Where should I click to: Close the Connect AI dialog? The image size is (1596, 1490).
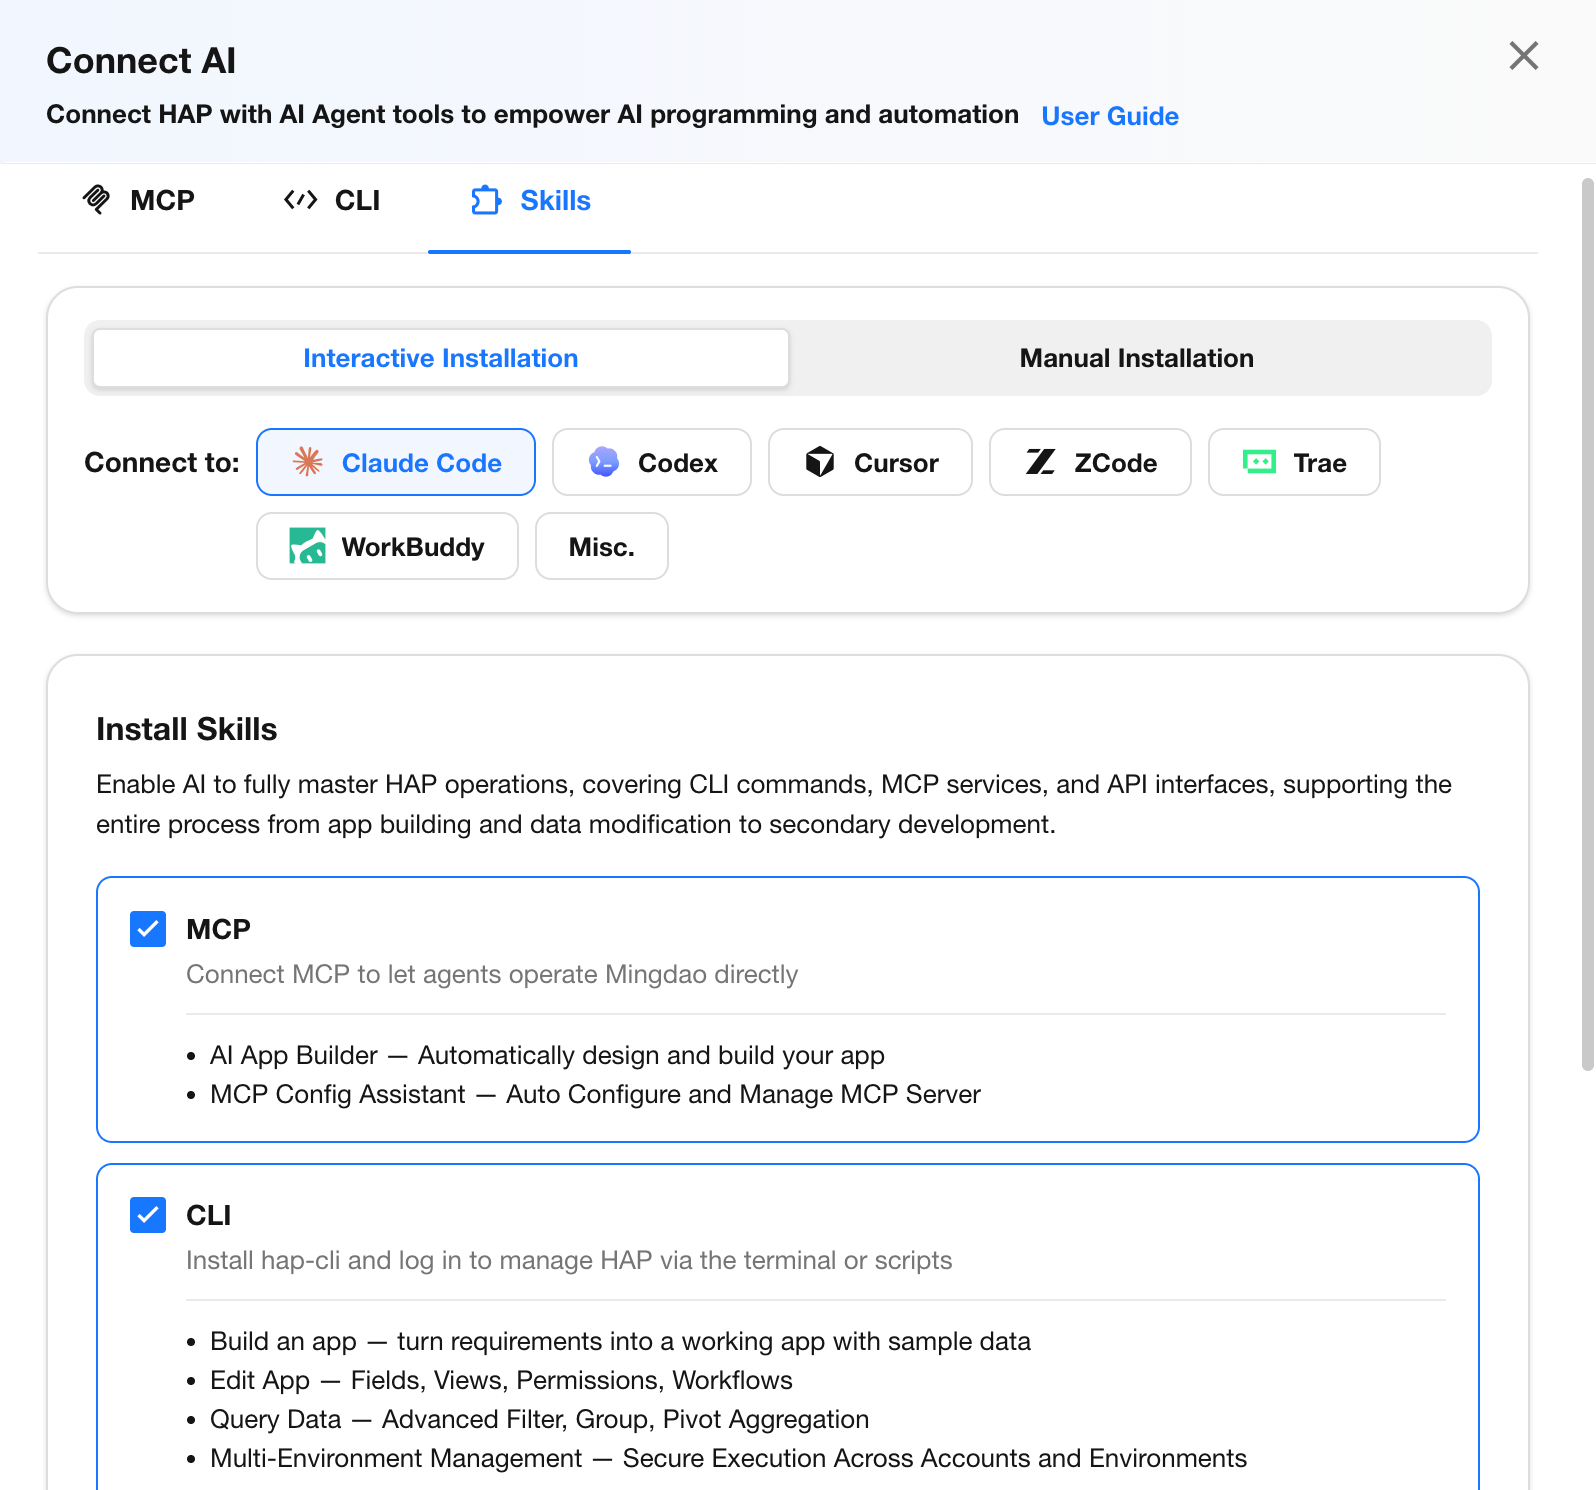tap(1523, 56)
